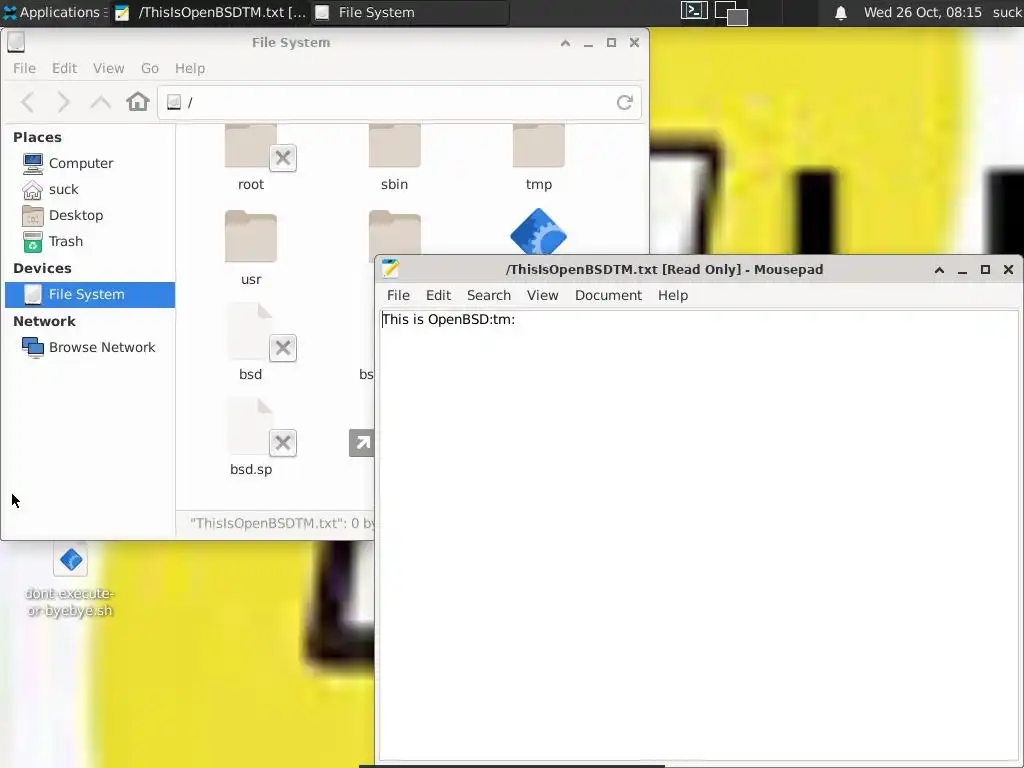Open Search menu in Mousepad
1024x768 pixels.
pos(488,296)
